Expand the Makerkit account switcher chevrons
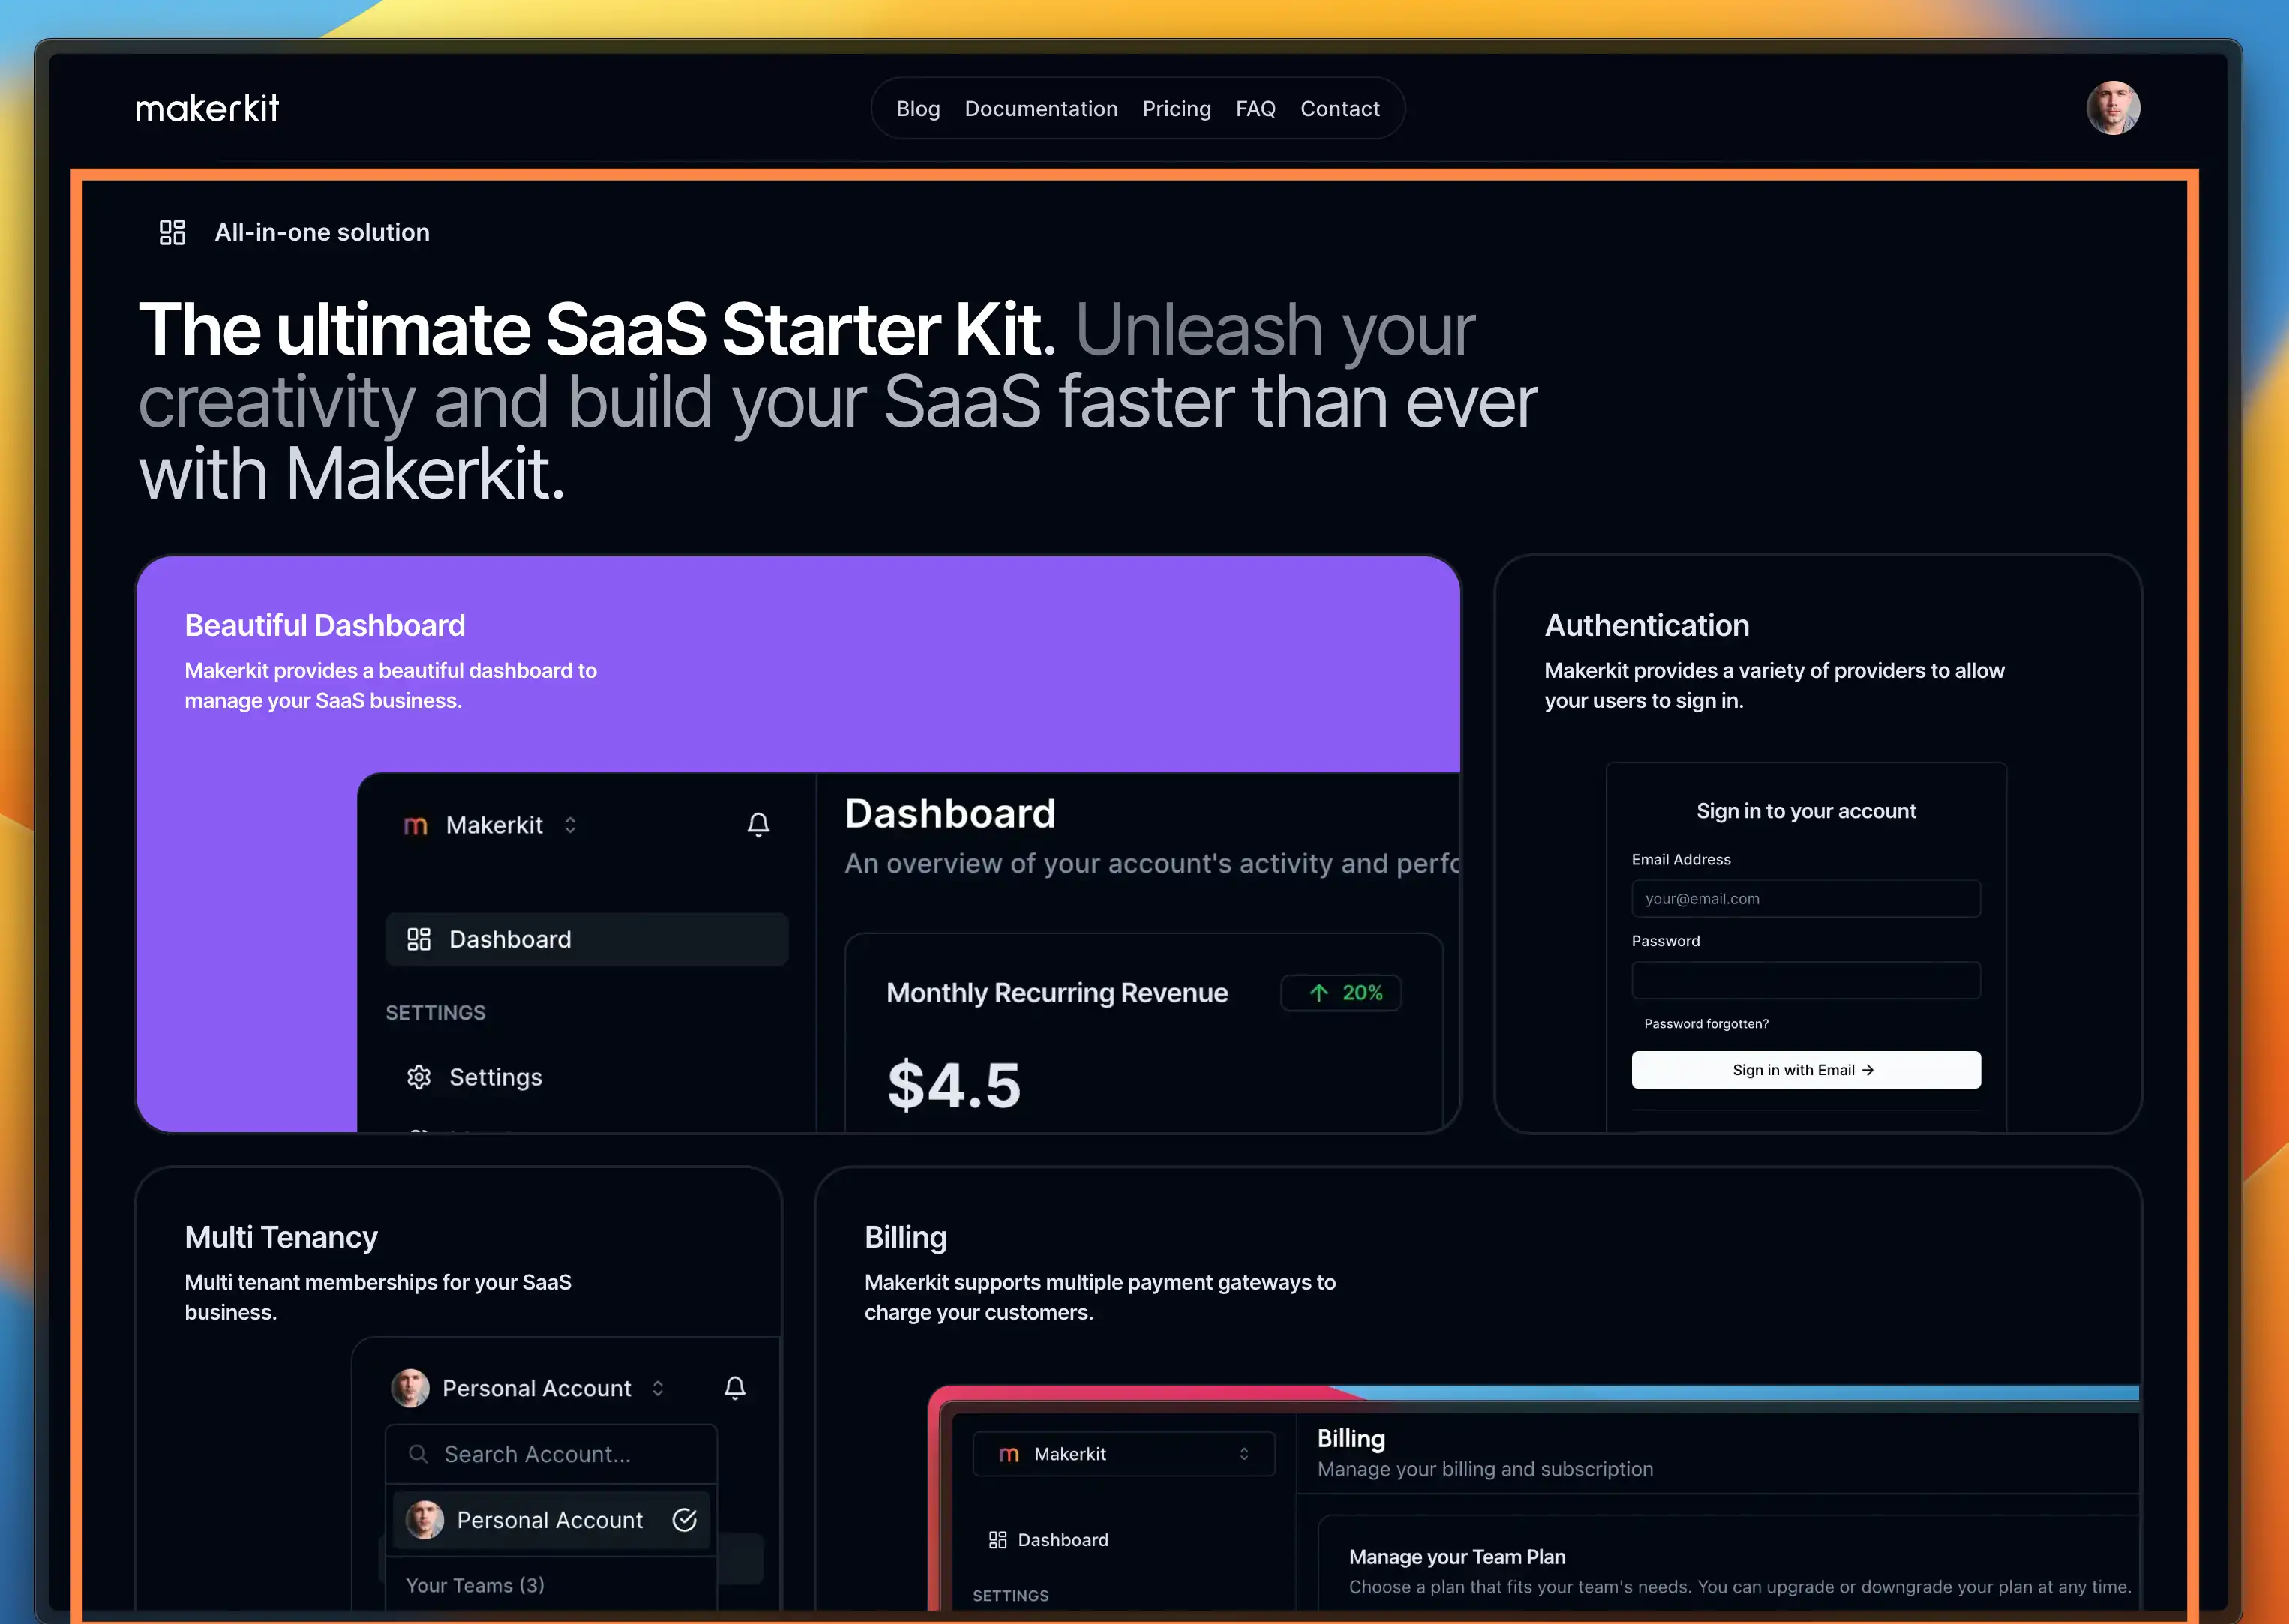 tap(570, 825)
